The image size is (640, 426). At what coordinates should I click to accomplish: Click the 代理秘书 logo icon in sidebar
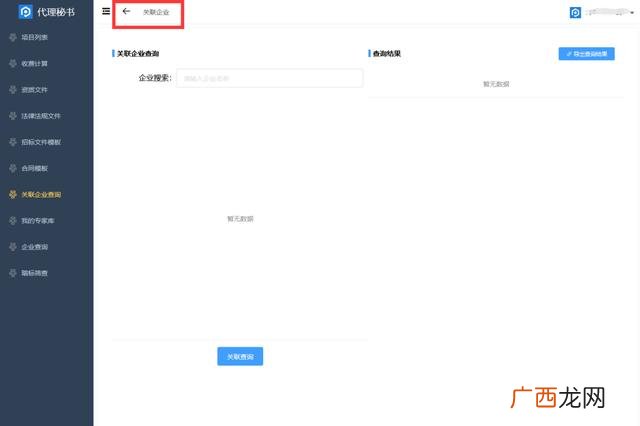25,12
